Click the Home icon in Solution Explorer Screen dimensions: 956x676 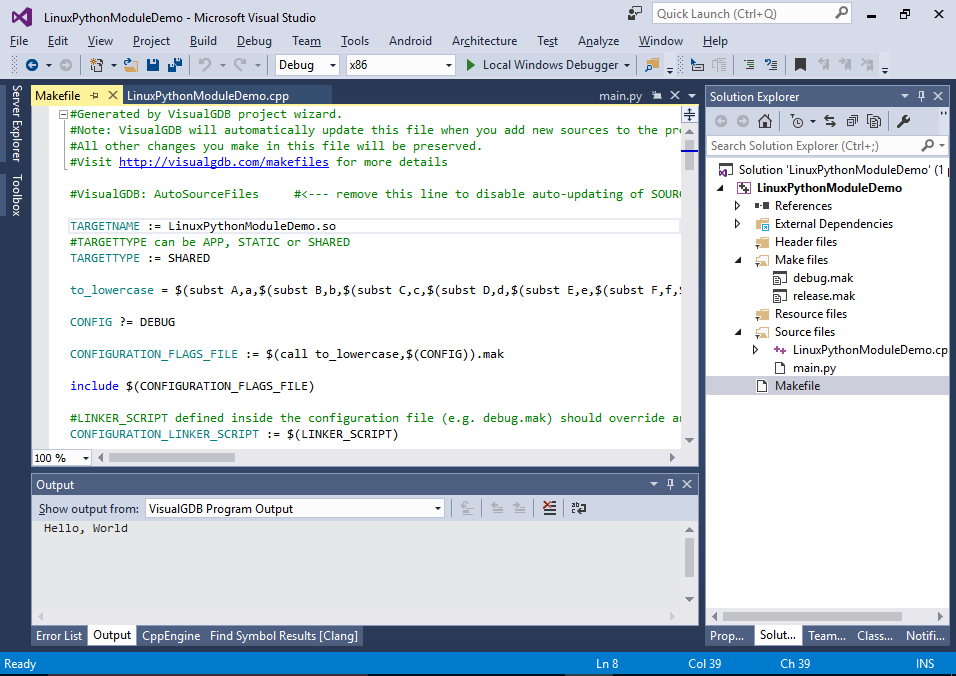(765, 121)
